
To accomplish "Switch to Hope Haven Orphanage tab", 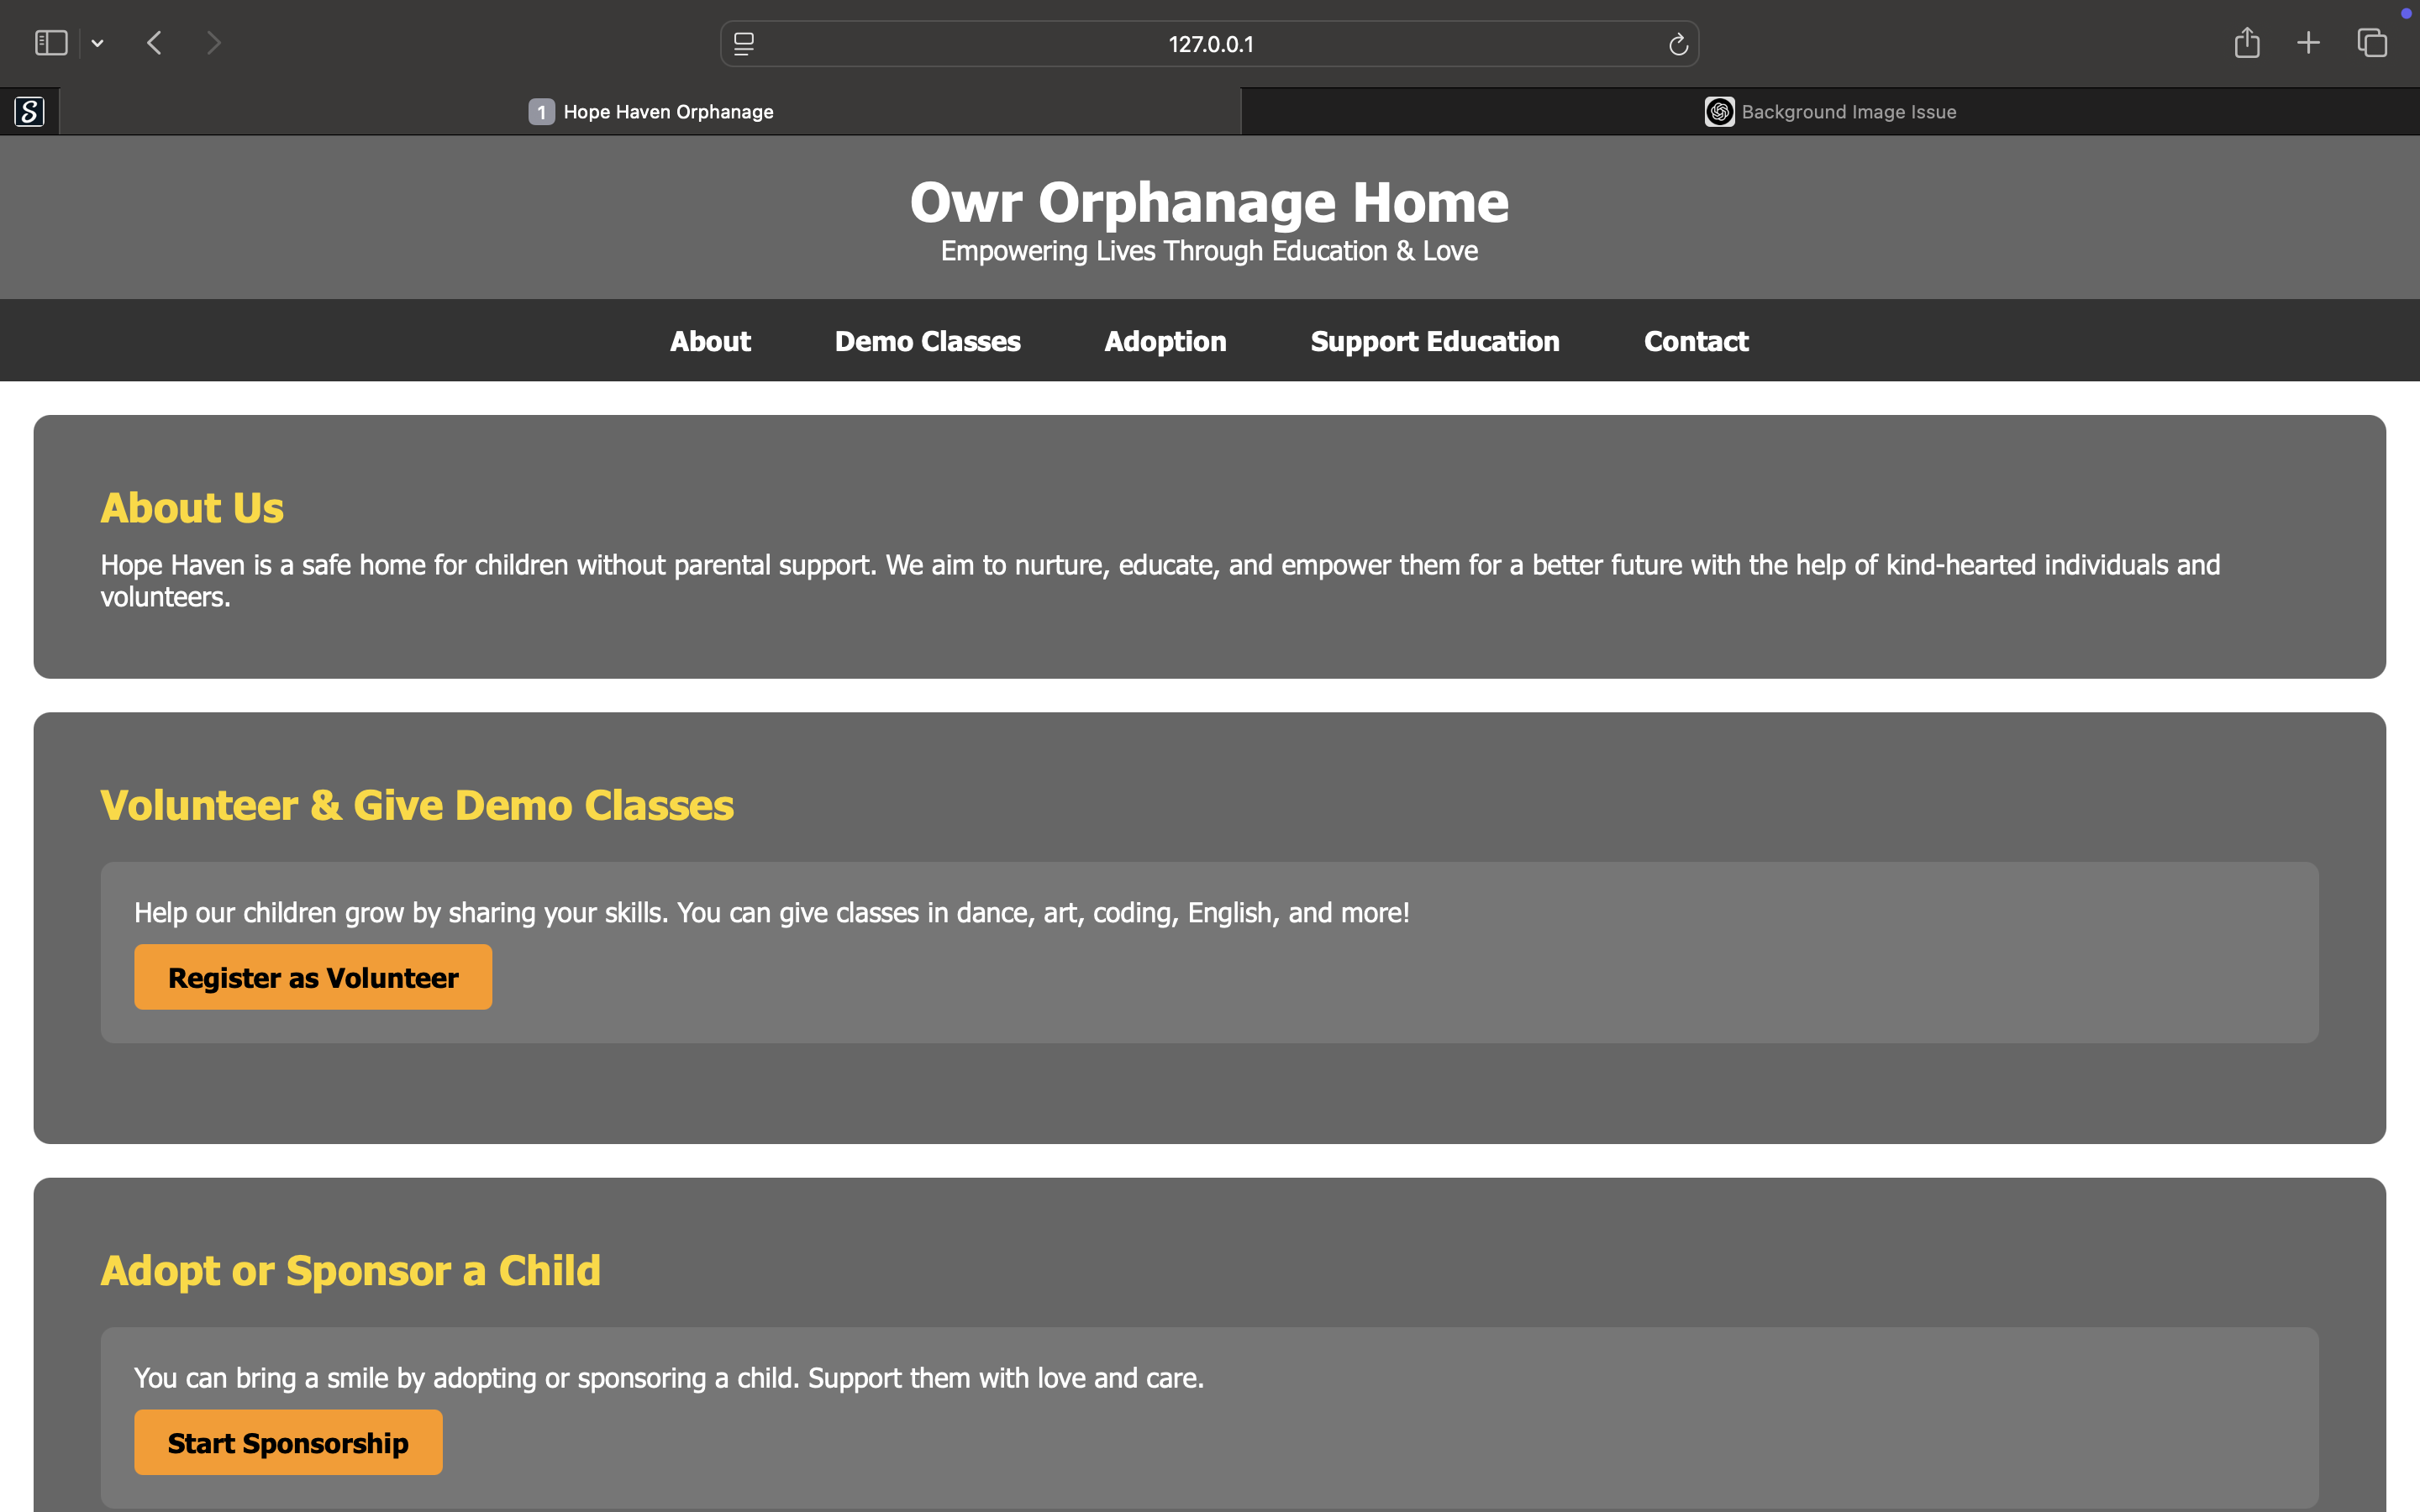I will point(651,111).
